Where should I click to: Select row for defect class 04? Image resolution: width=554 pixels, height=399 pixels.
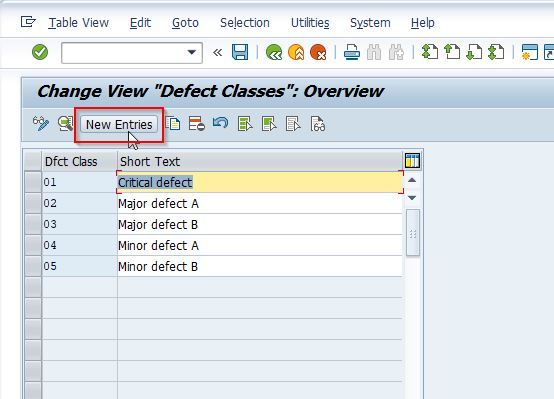[x=33, y=245]
